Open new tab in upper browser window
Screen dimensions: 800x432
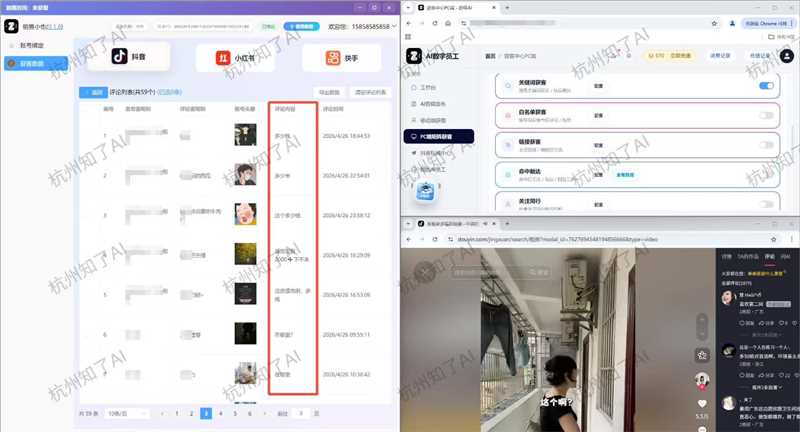pos(507,8)
